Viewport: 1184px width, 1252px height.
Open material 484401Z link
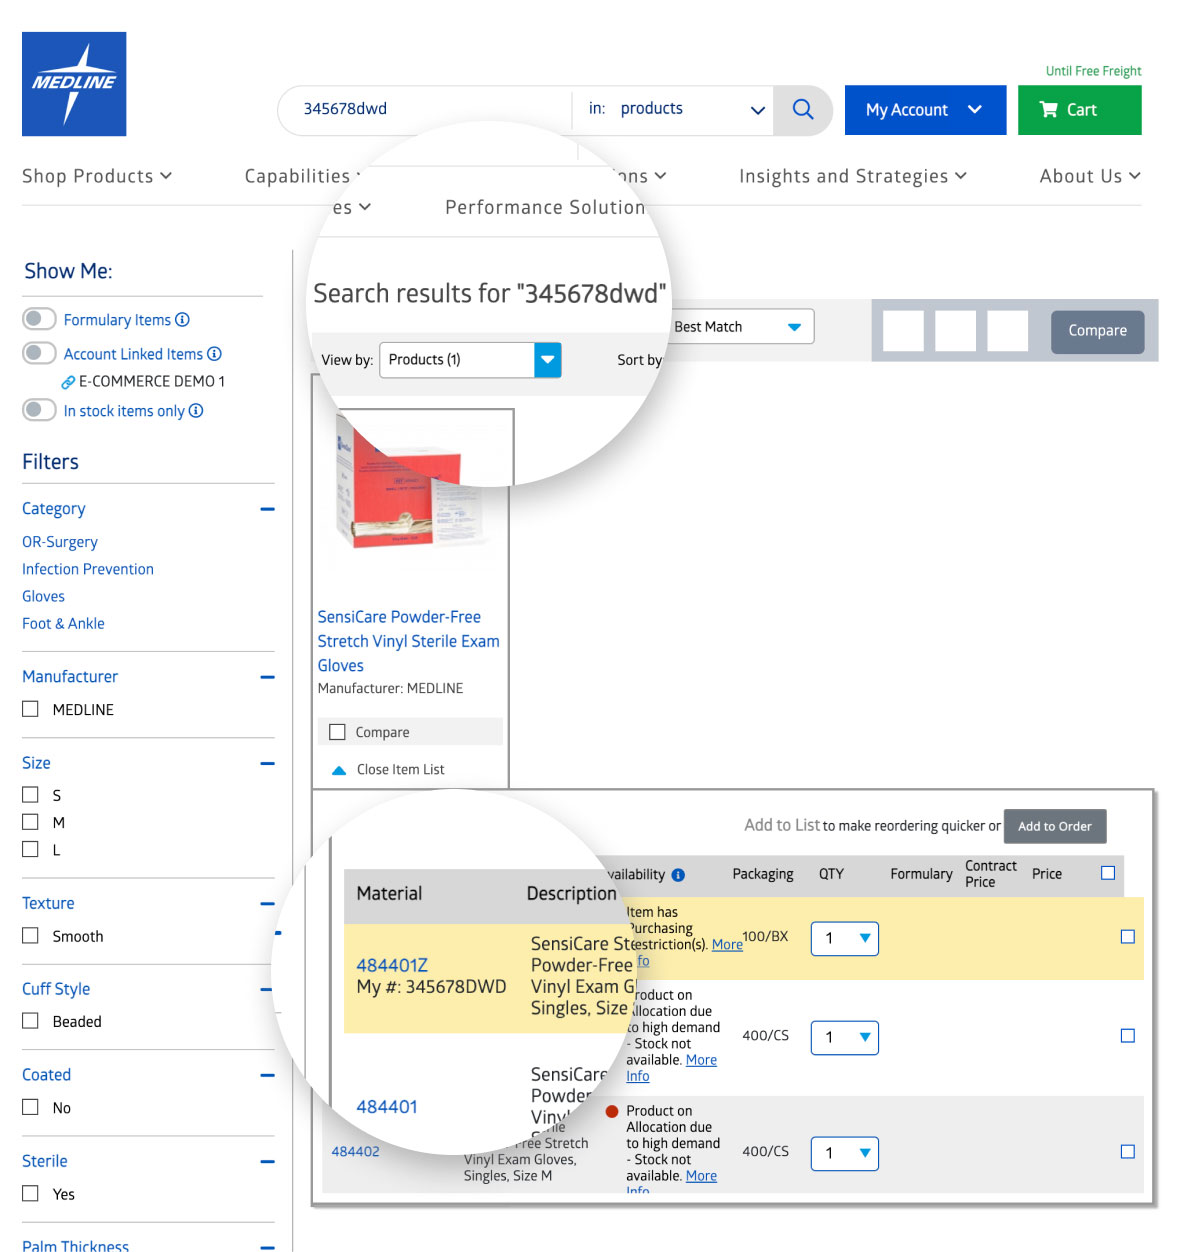(x=392, y=965)
